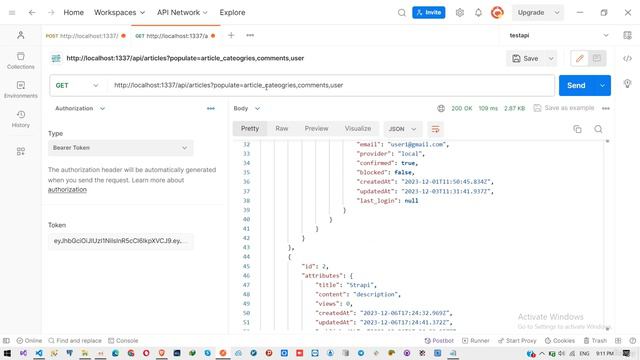
Task: Copy the response body
Action: [577, 129]
